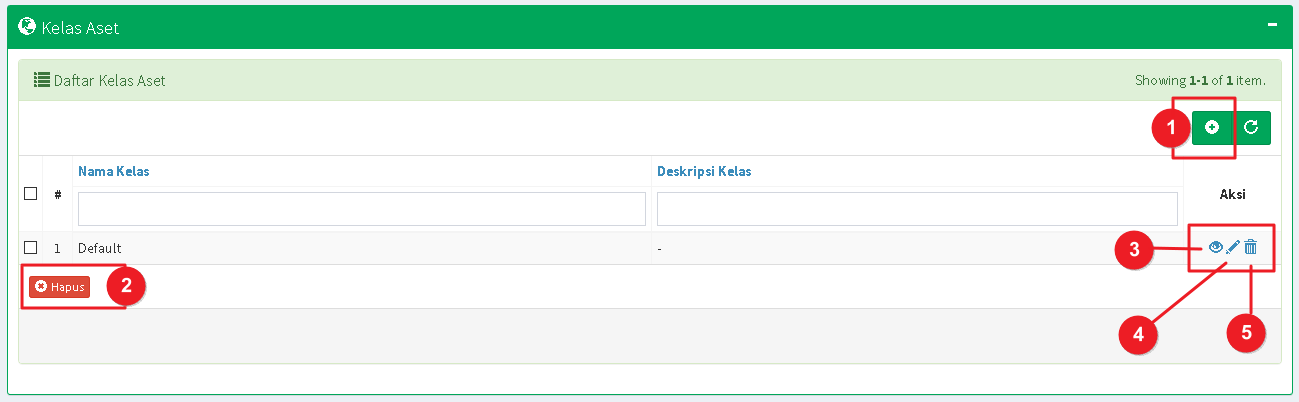Refresh the asset class list
This screenshot has width=1299, height=402.
tap(1251, 127)
